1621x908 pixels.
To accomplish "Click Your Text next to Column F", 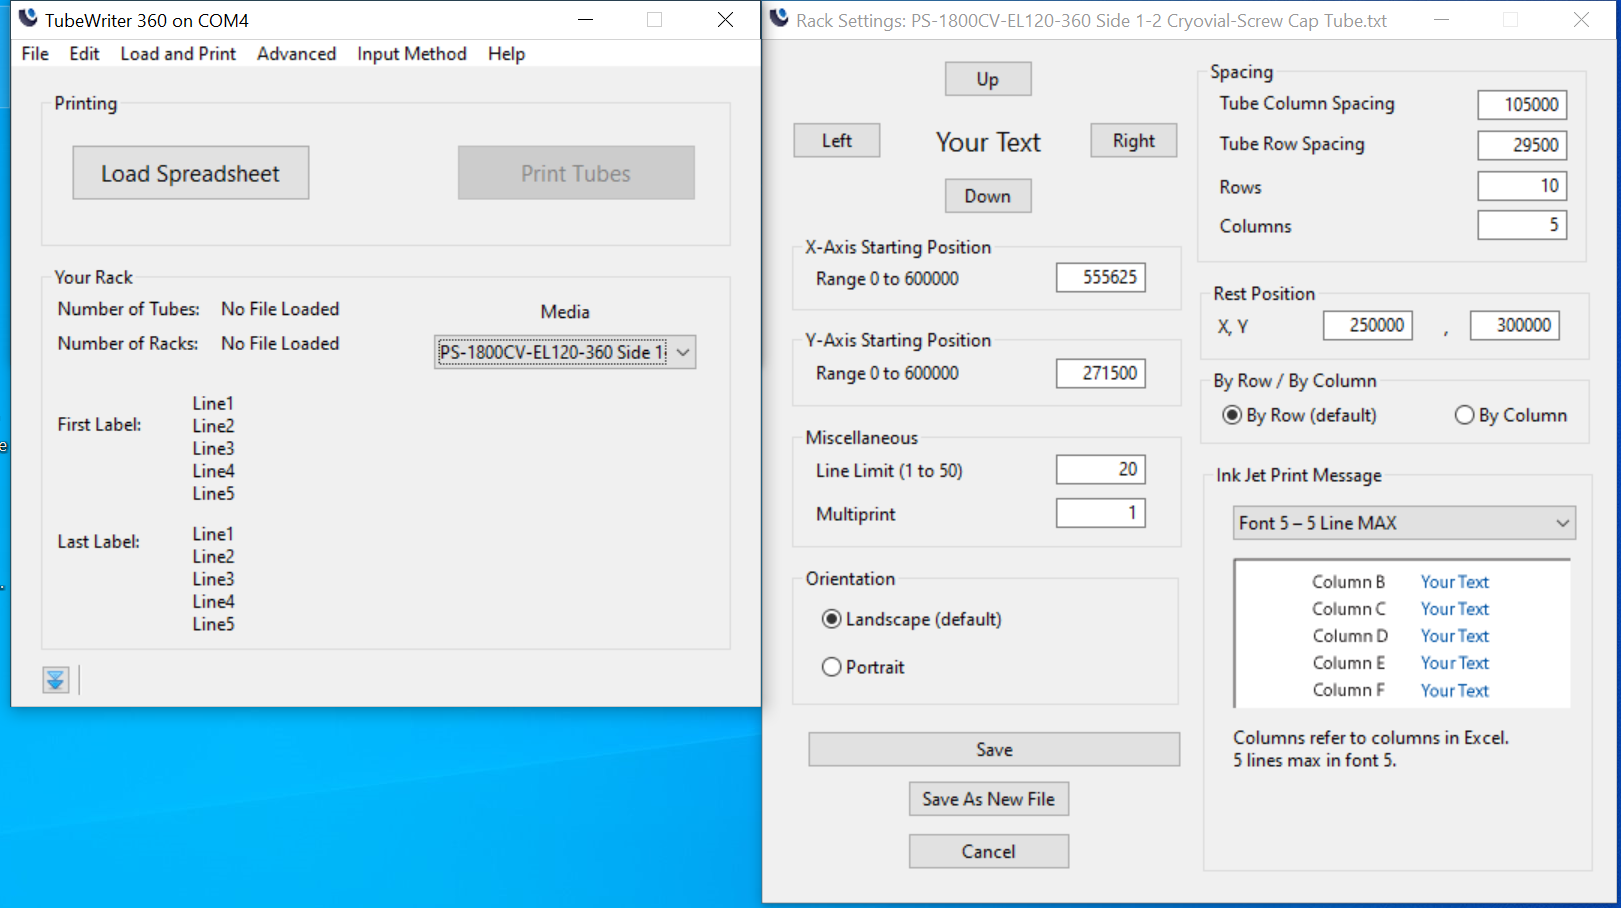I will [x=1455, y=691].
